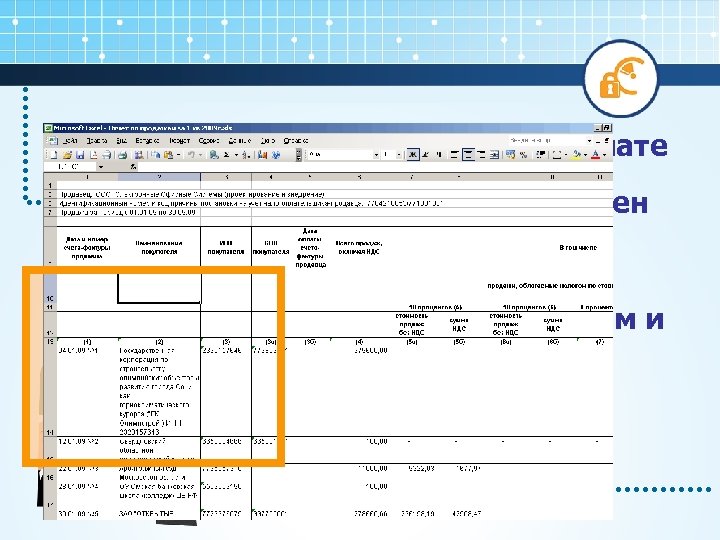
Task: Click the 'Всего продаж, включая НДС' header cell
Action: coord(359,247)
